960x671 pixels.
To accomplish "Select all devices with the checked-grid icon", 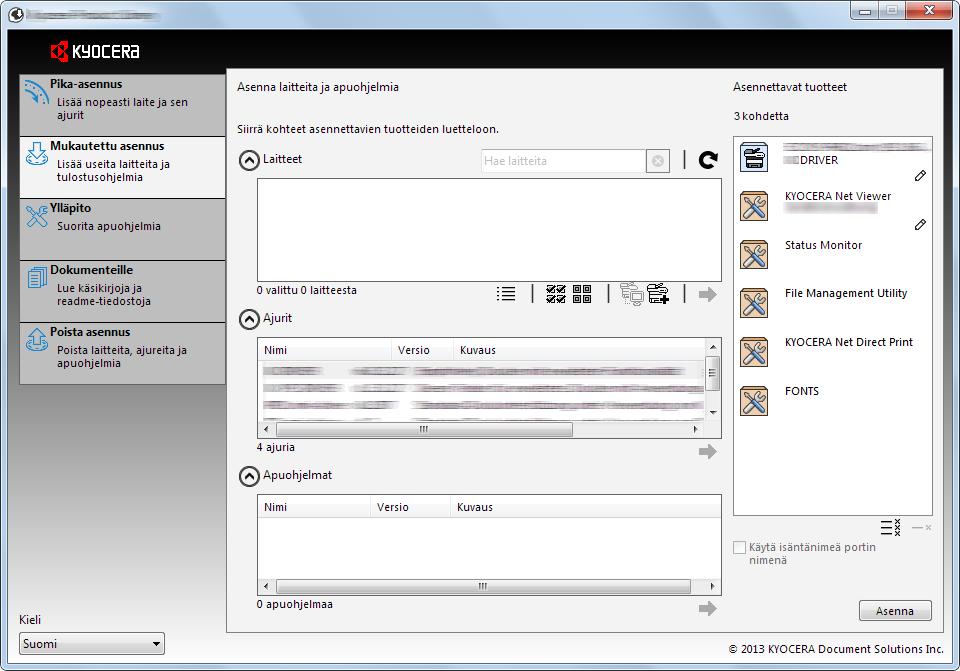I will tap(556, 294).
